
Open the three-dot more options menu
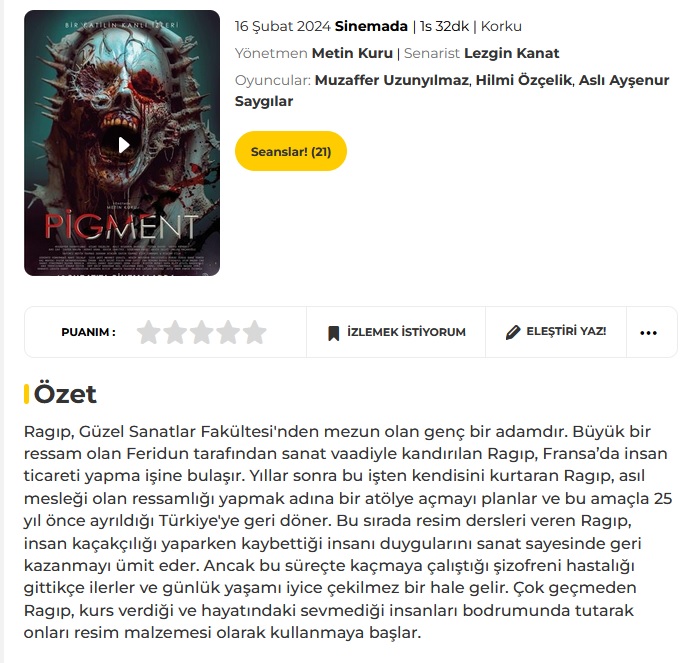pyautogui.click(x=648, y=333)
